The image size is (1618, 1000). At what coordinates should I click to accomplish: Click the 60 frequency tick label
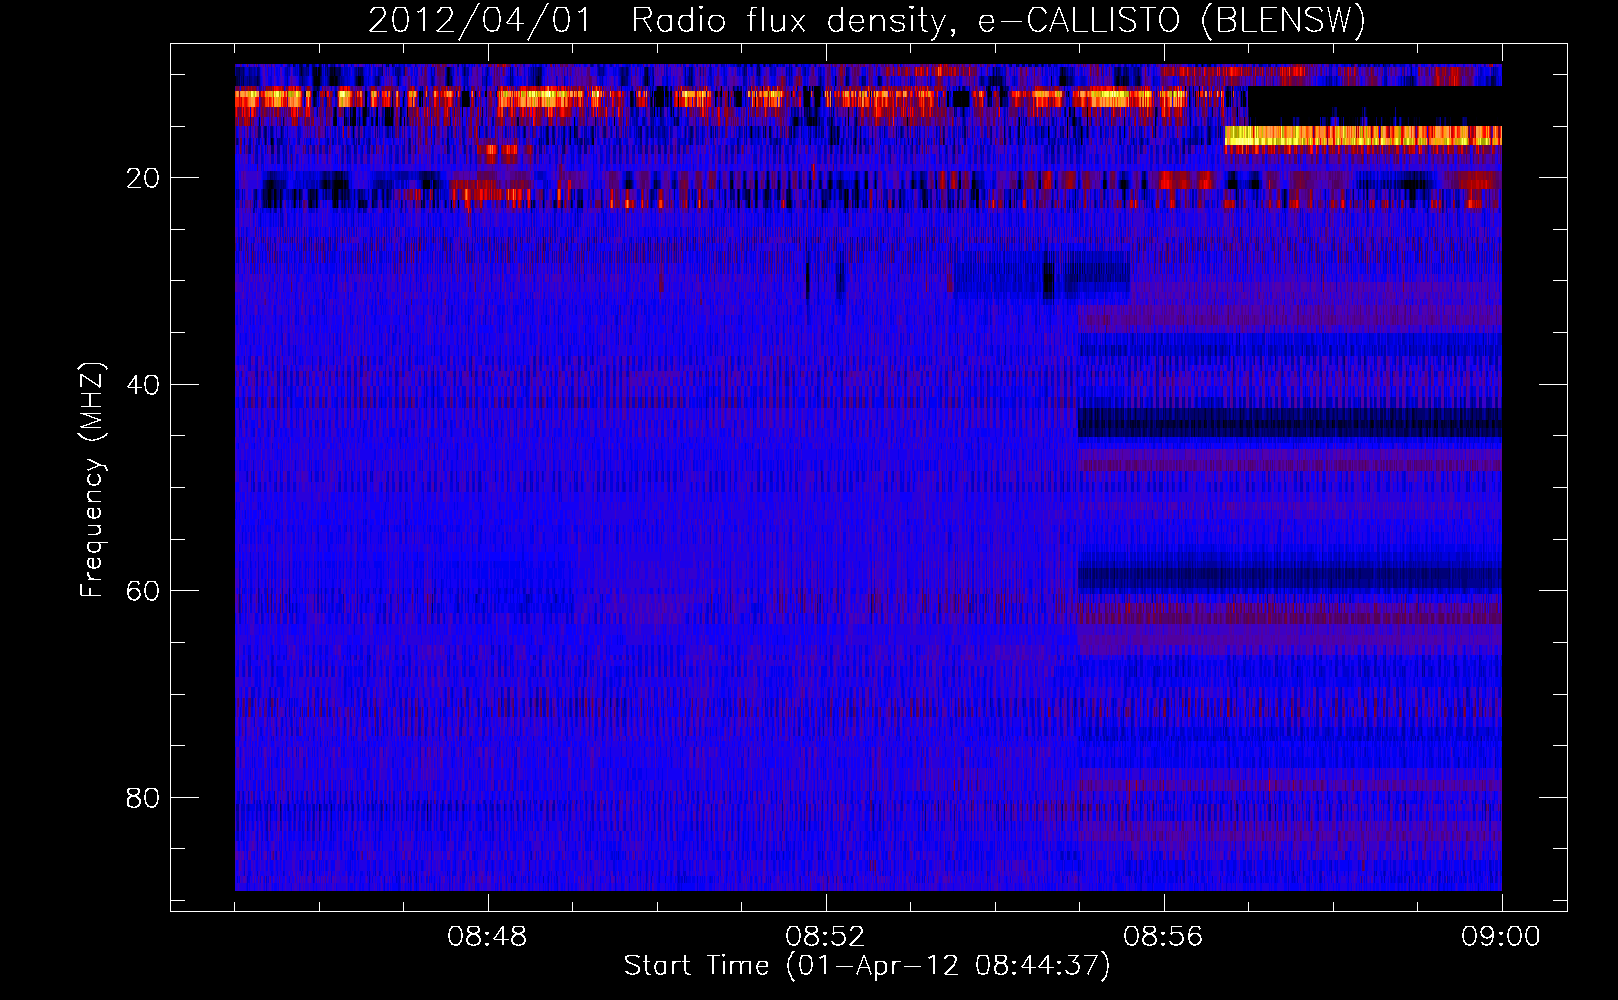pyautogui.click(x=143, y=591)
